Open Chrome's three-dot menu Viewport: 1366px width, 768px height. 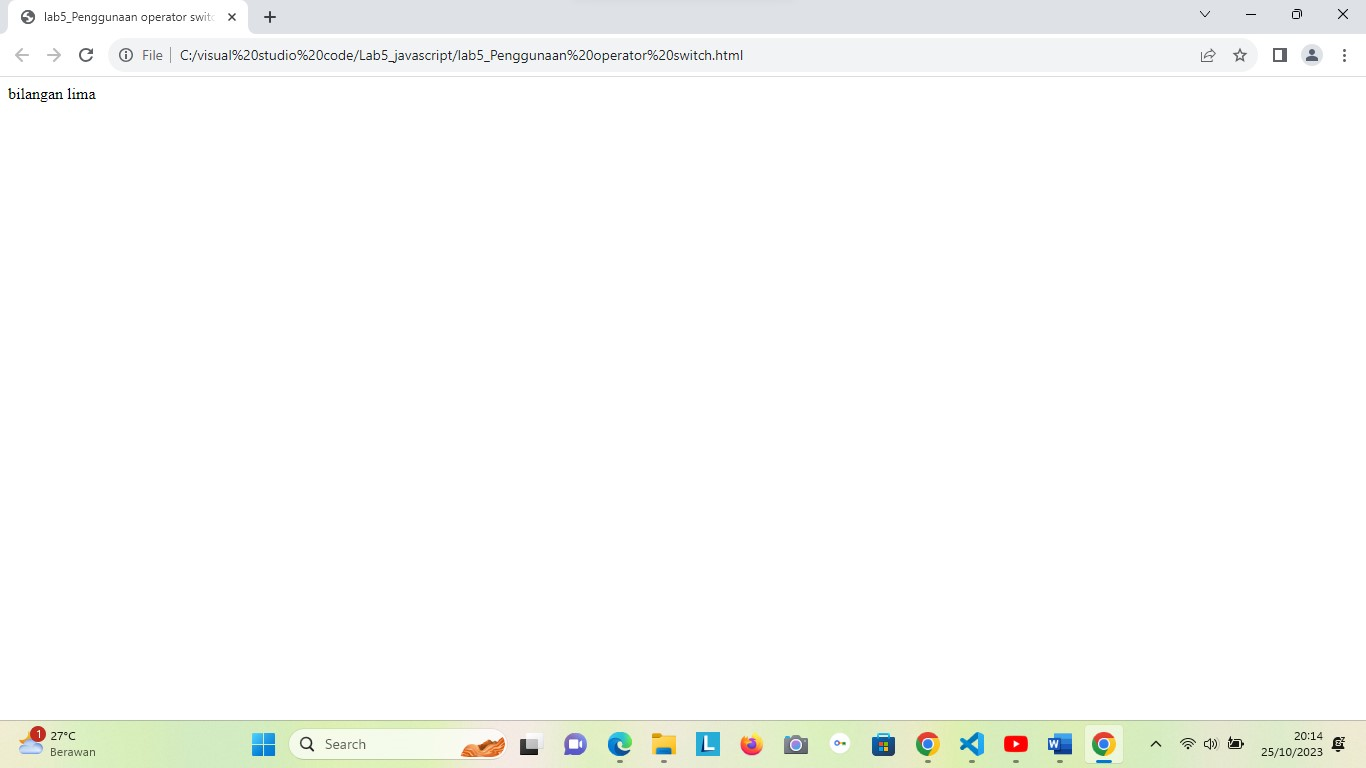pyautogui.click(x=1344, y=55)
